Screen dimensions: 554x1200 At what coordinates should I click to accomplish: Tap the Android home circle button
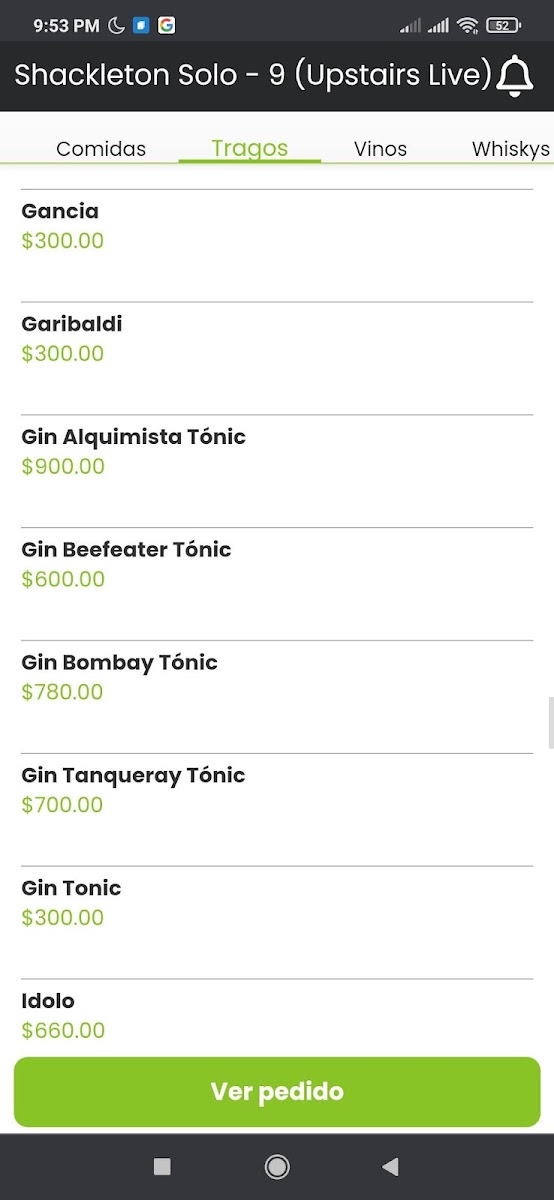click(x=277, y=1166)
